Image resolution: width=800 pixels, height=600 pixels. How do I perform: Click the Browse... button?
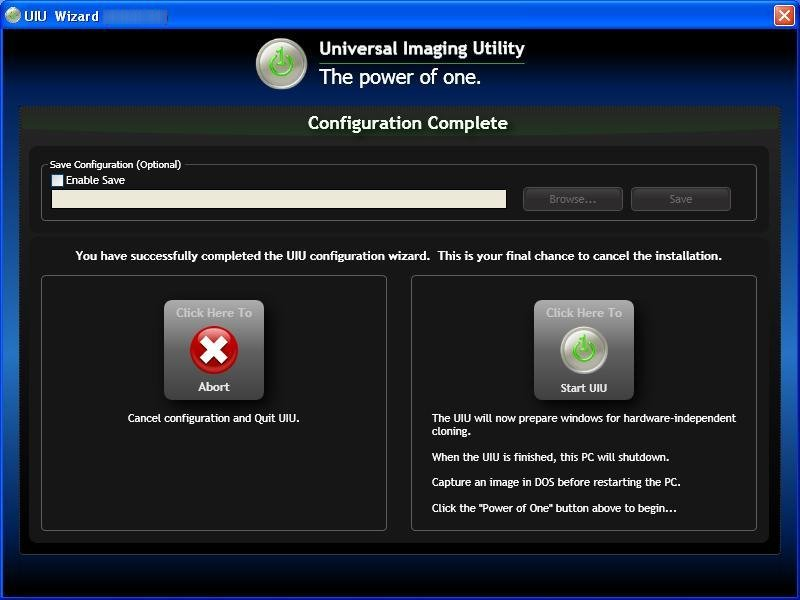(571, 199)
